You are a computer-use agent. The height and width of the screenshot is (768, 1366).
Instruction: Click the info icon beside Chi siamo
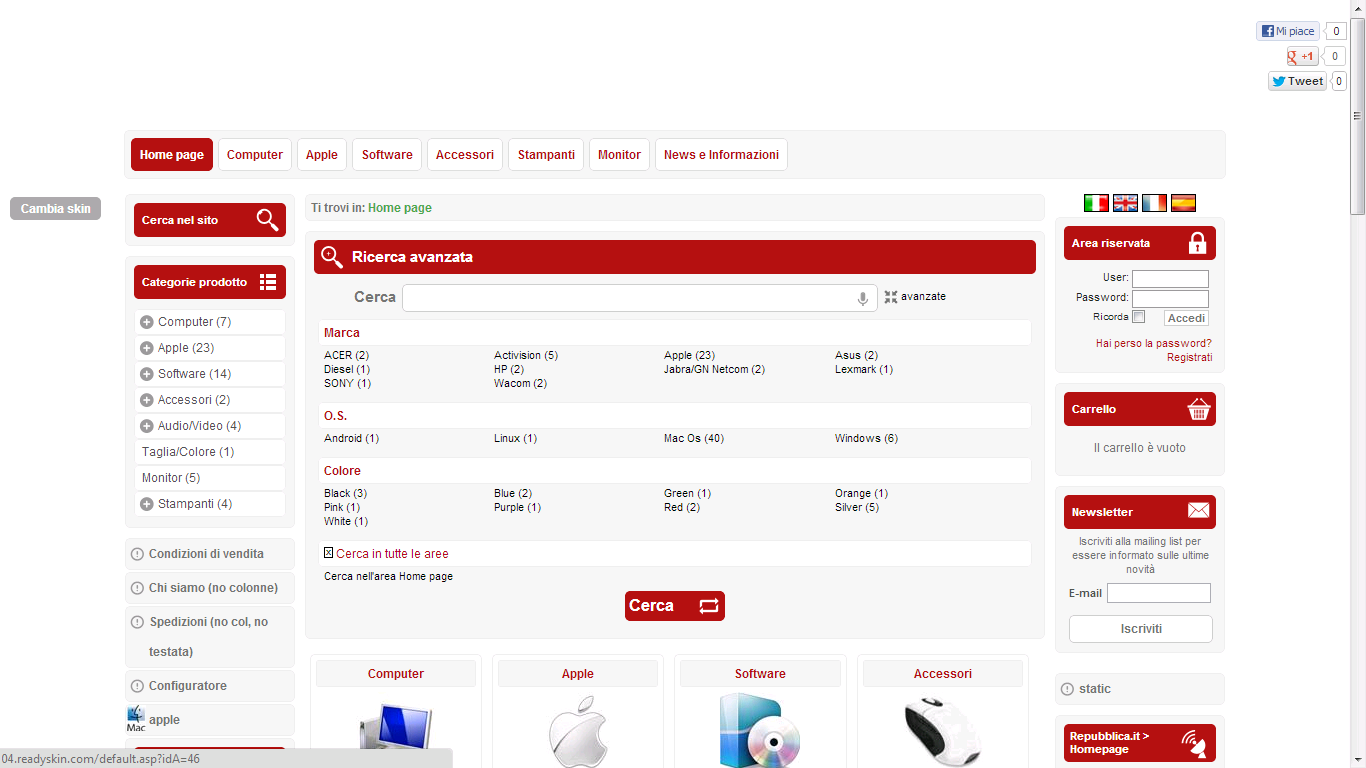click(x=137, y=588)
